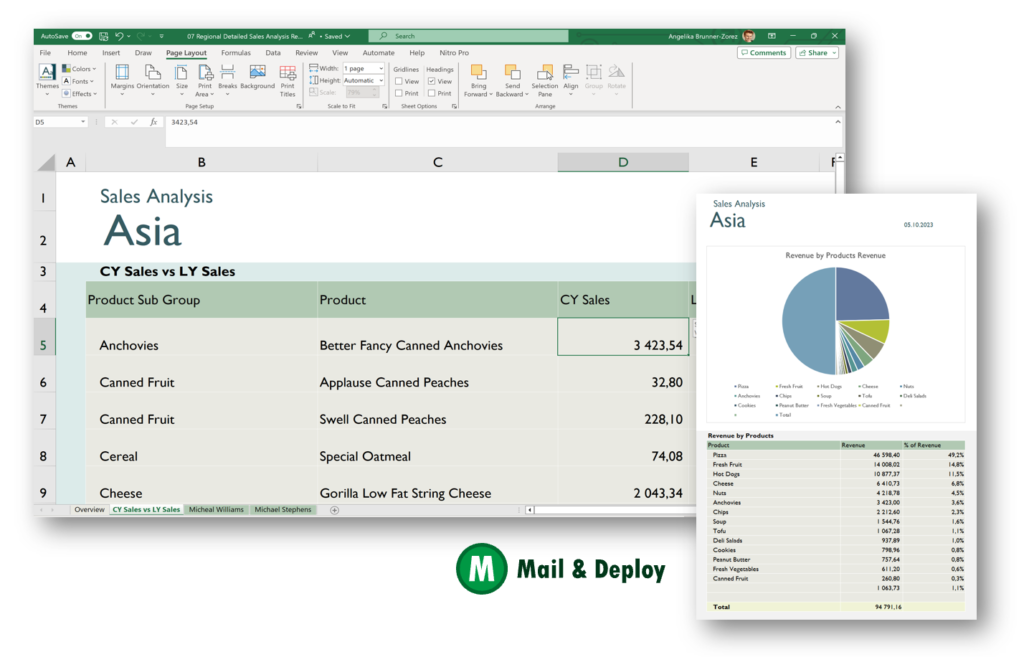Switch to the Home tab
This screenshot has height=657, width=1024.
[x=77, y=53]
